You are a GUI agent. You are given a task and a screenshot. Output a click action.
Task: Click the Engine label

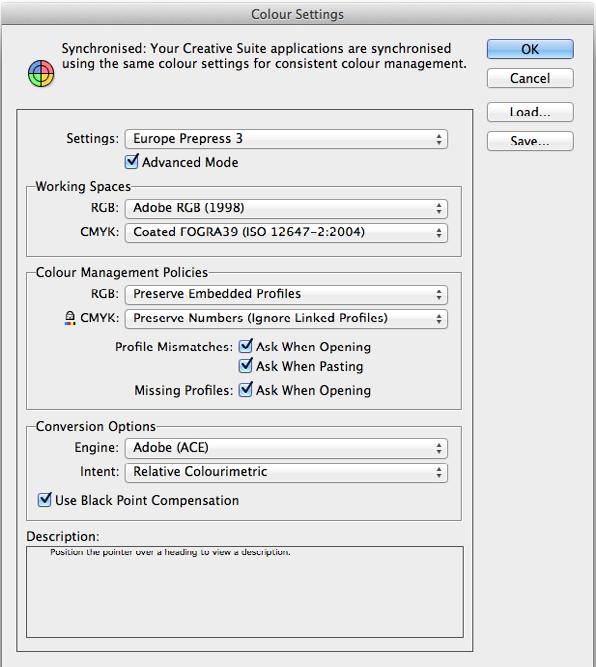click(x=96, y=448)
